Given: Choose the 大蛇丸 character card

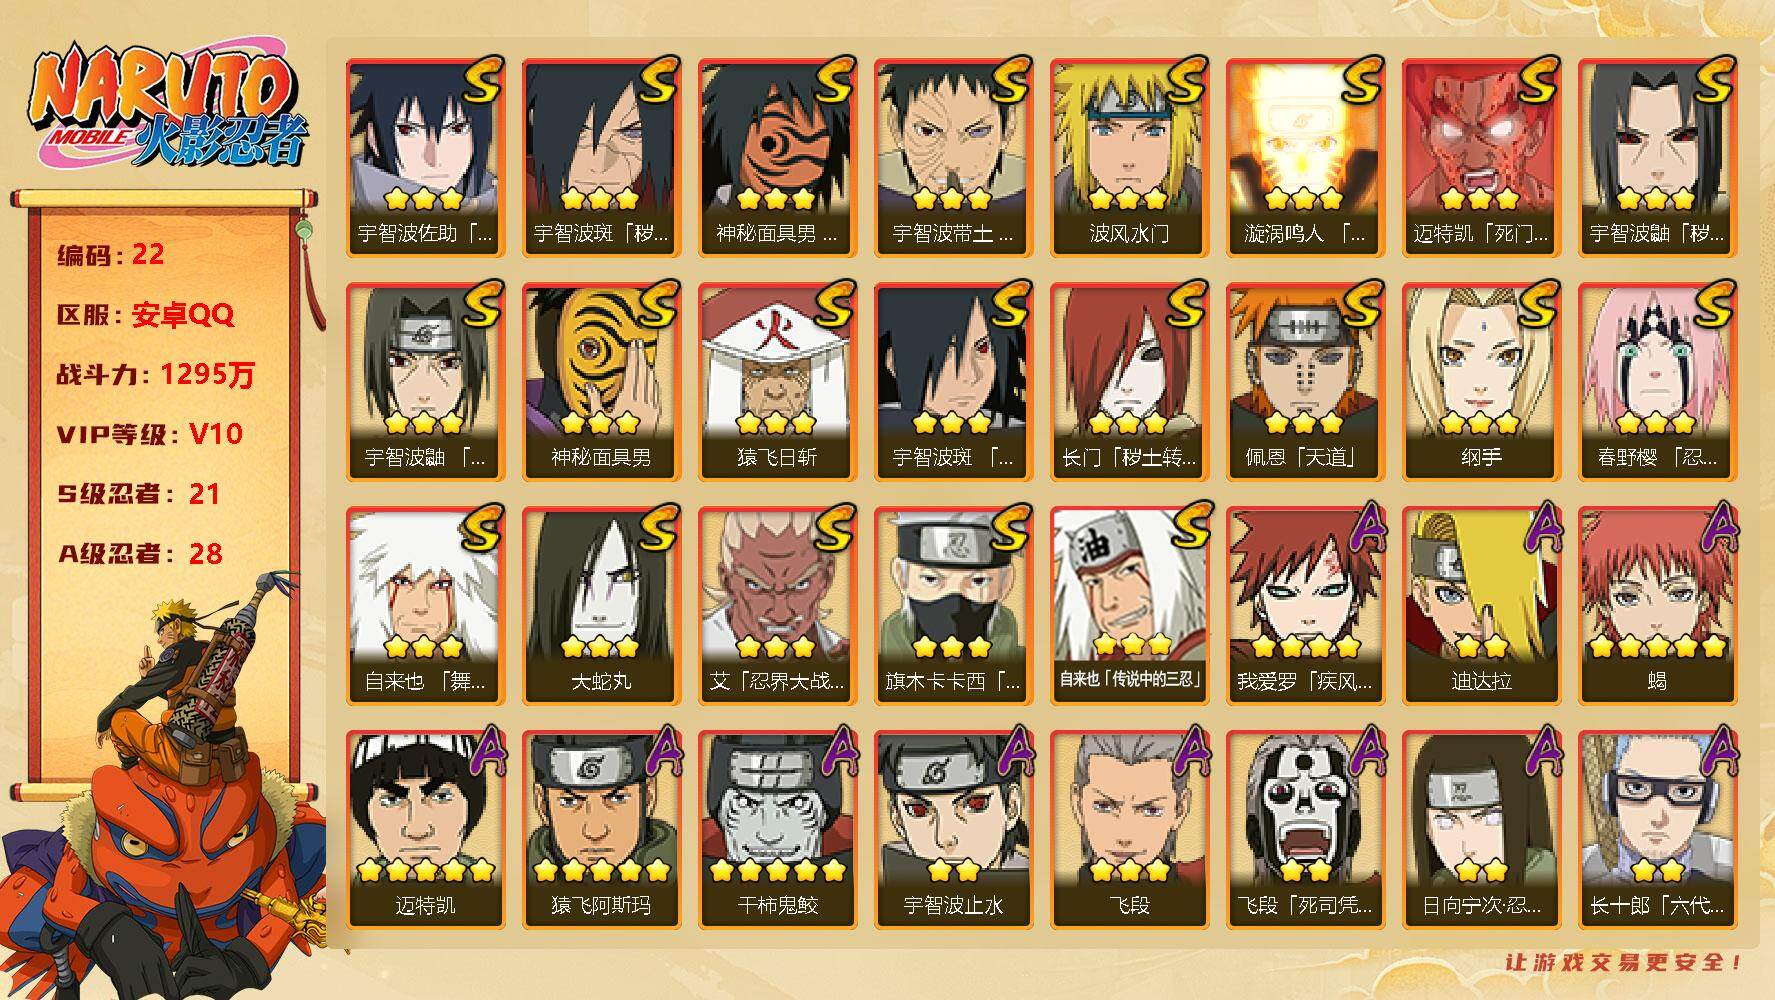Looking at the screenshot, I should (601, 606).
